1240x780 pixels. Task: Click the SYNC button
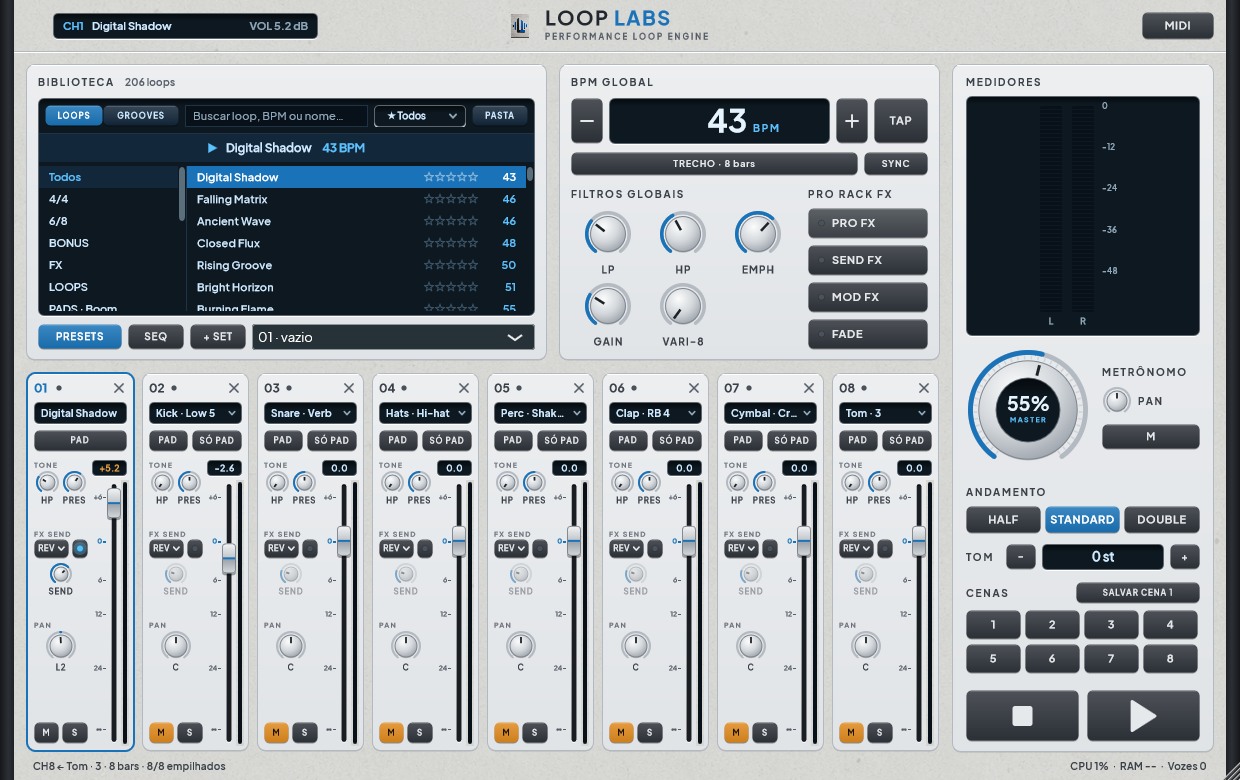click(895, 164)
